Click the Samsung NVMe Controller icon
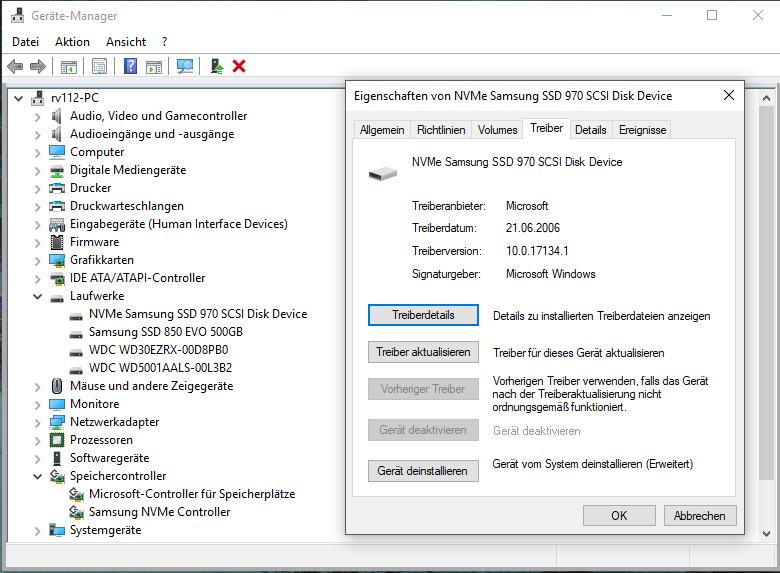The height and width of the screenshot is (573, 780). [76, 512]
